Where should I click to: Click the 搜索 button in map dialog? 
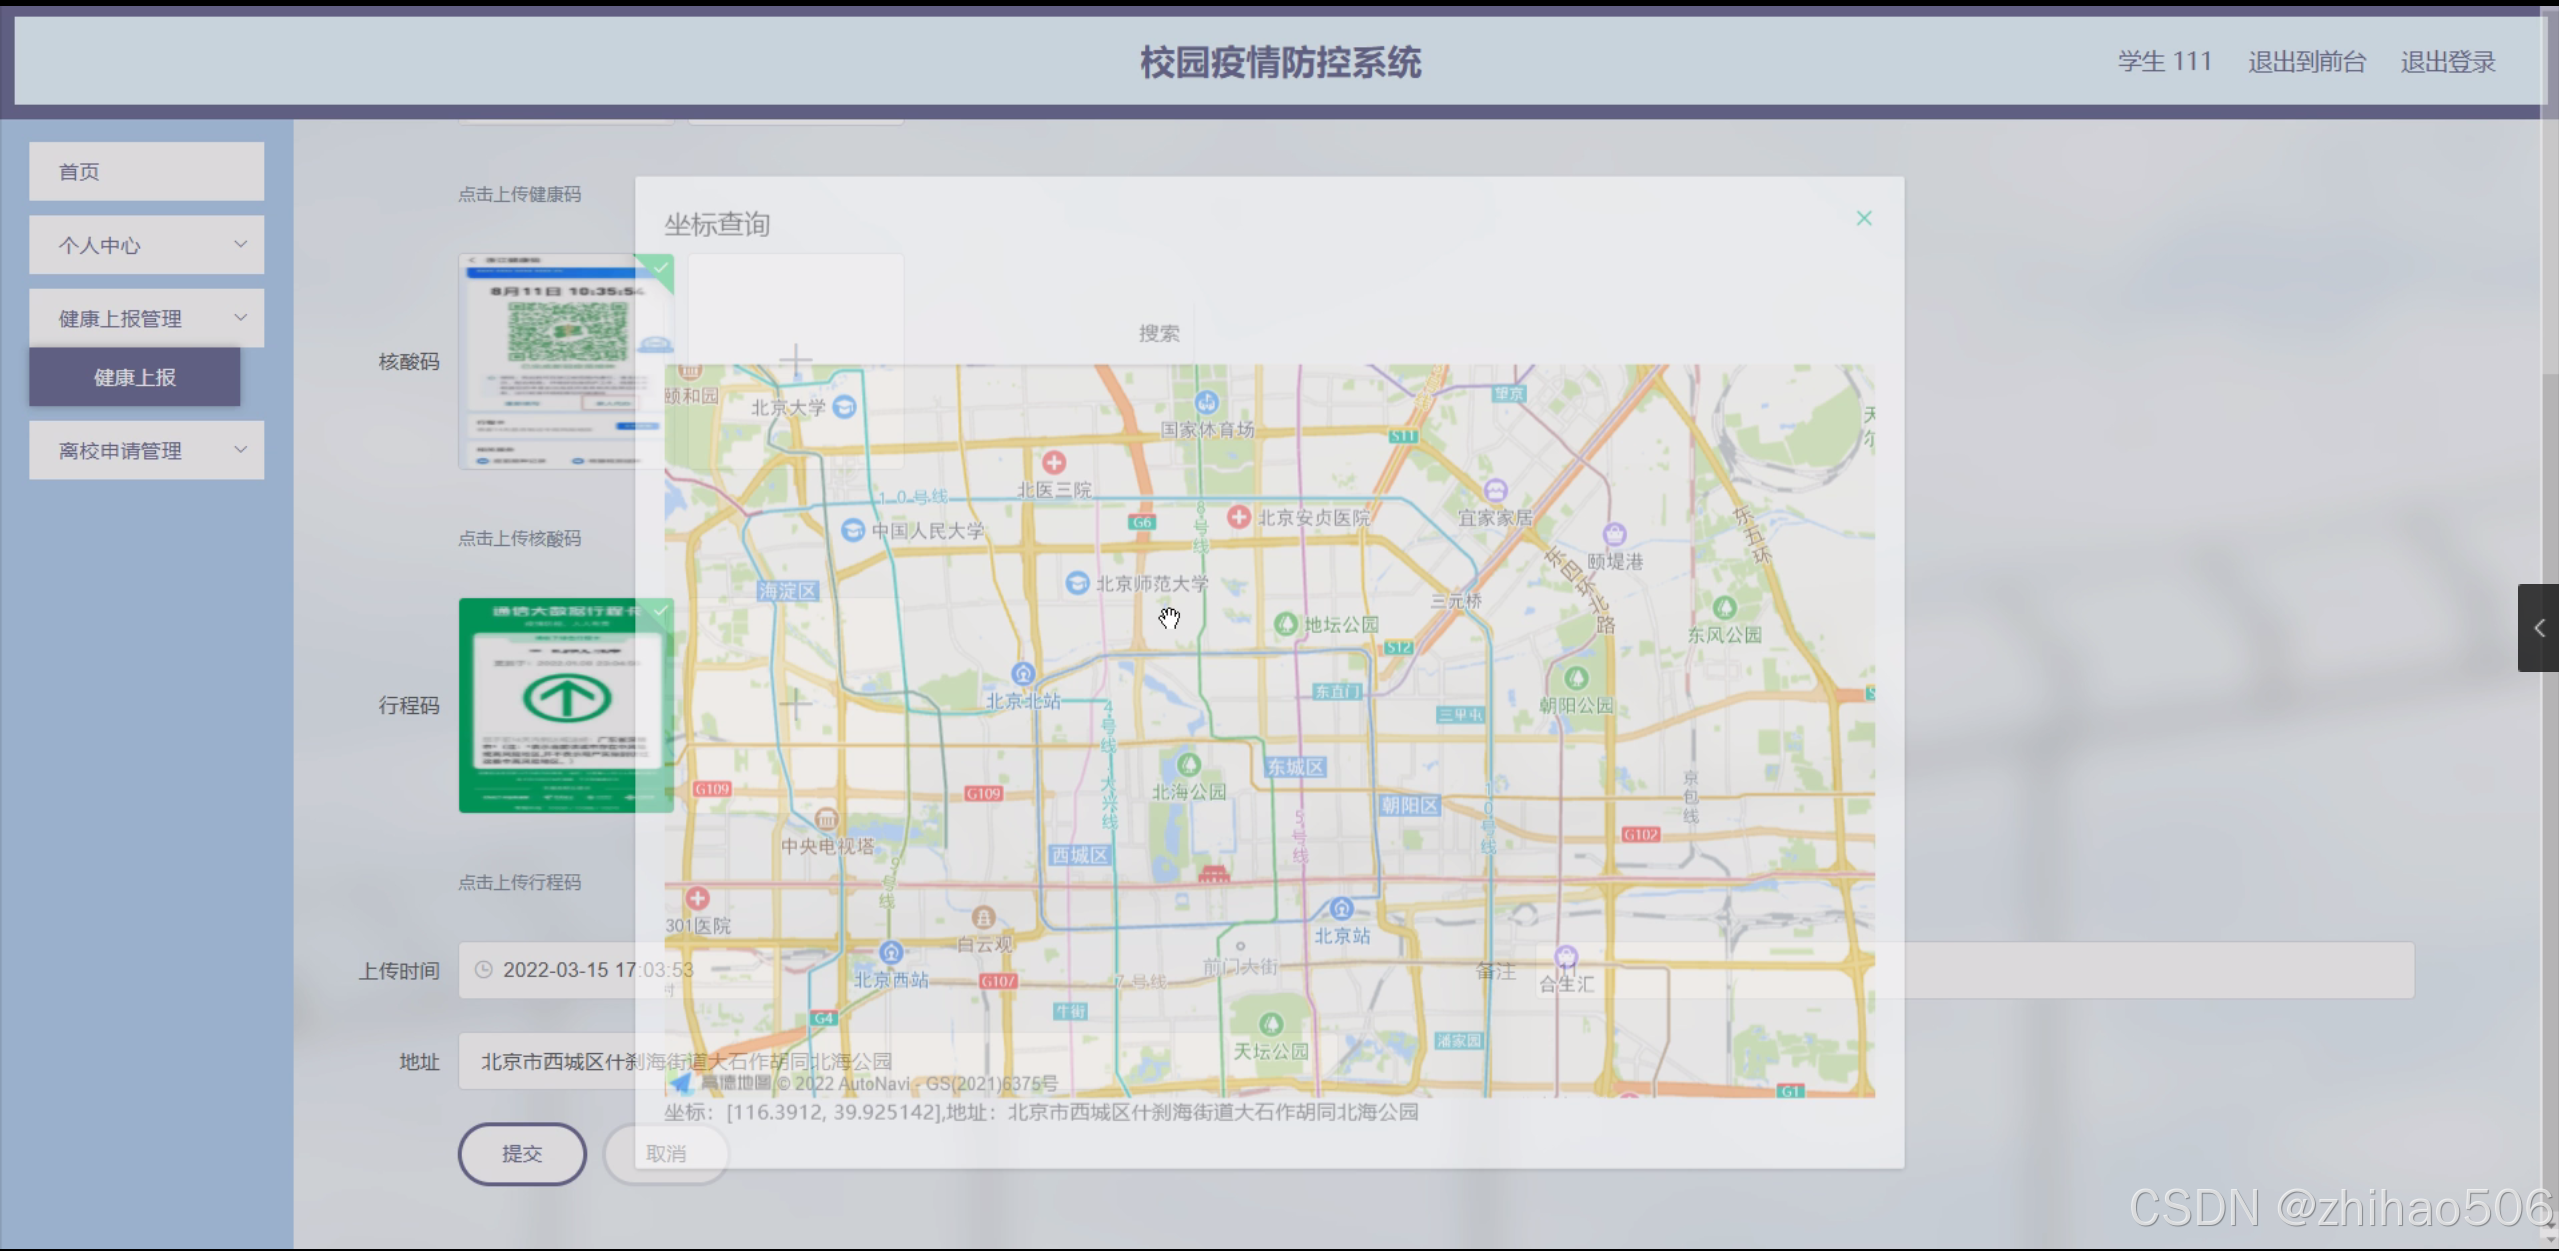[1158, 333]
